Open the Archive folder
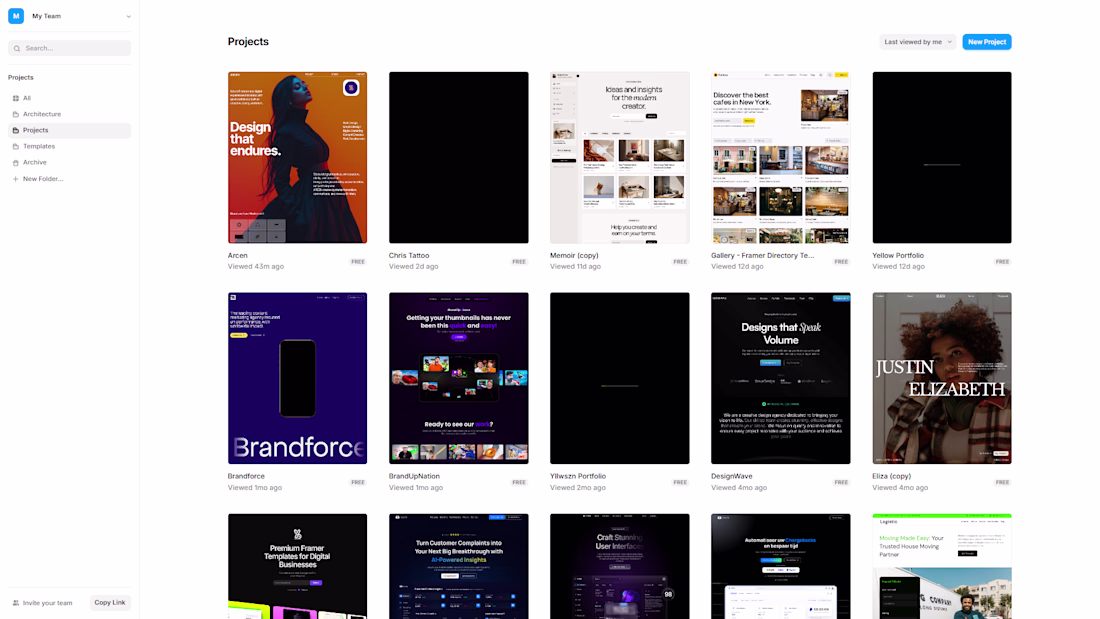1100x619 pixels. [69, 163]
